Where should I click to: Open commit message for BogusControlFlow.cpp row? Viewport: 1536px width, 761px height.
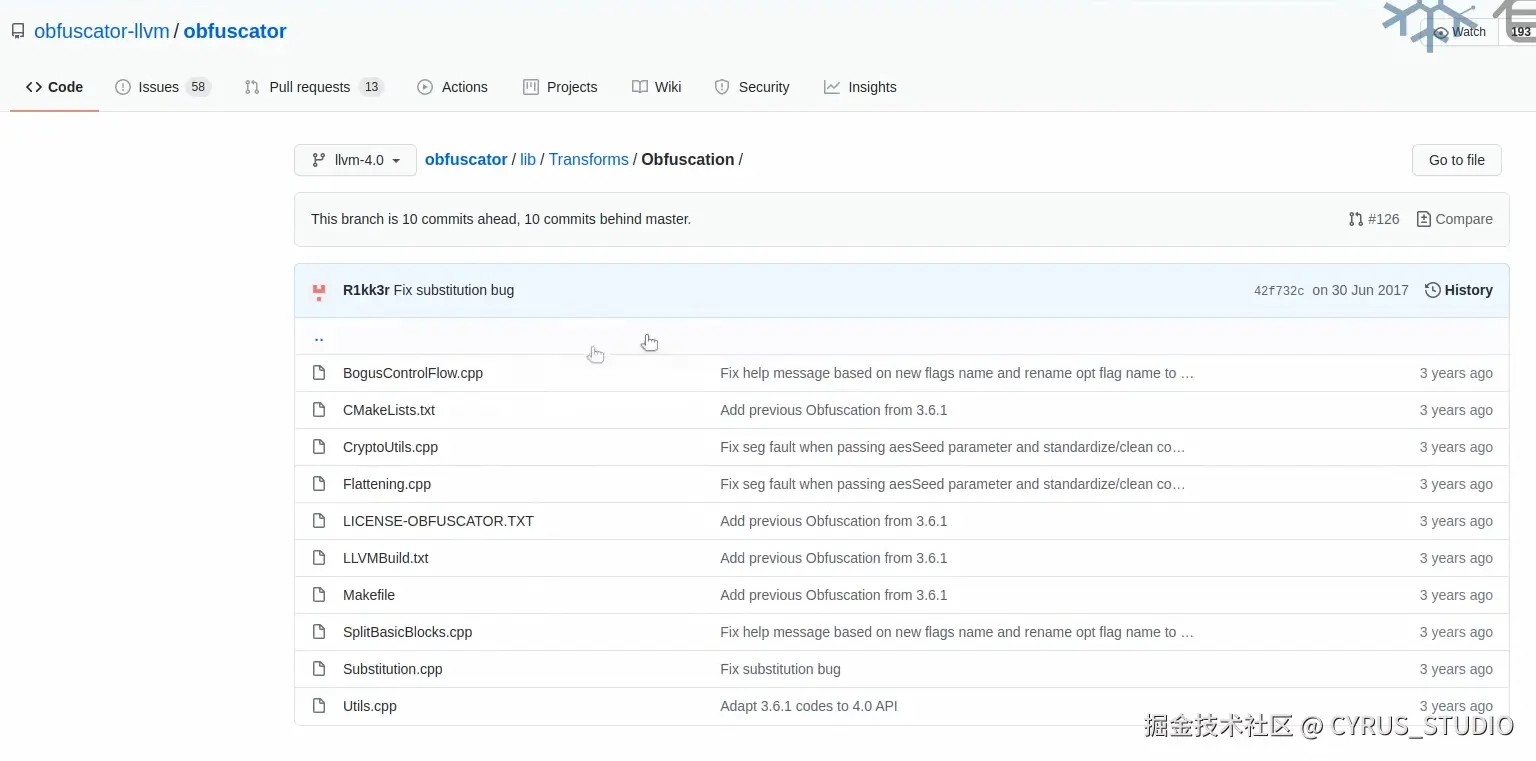coord(957,373)
